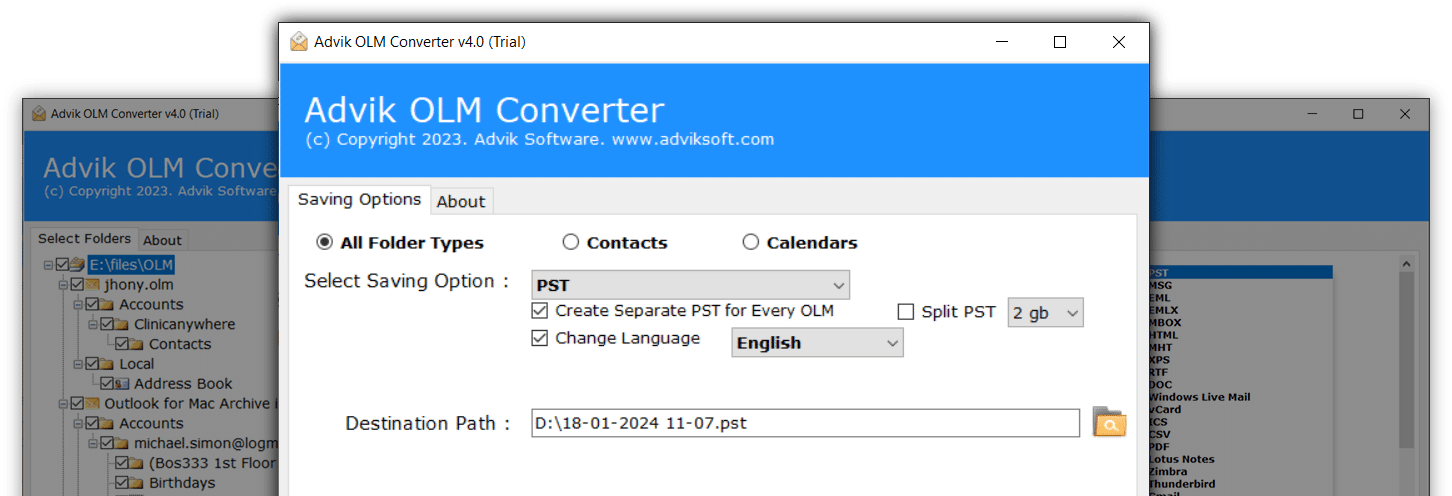The width and height of the screenshot is (1452, 496).
Task: Click the drive icon next to E:\files\OLM
Action: tap(78, 265)
